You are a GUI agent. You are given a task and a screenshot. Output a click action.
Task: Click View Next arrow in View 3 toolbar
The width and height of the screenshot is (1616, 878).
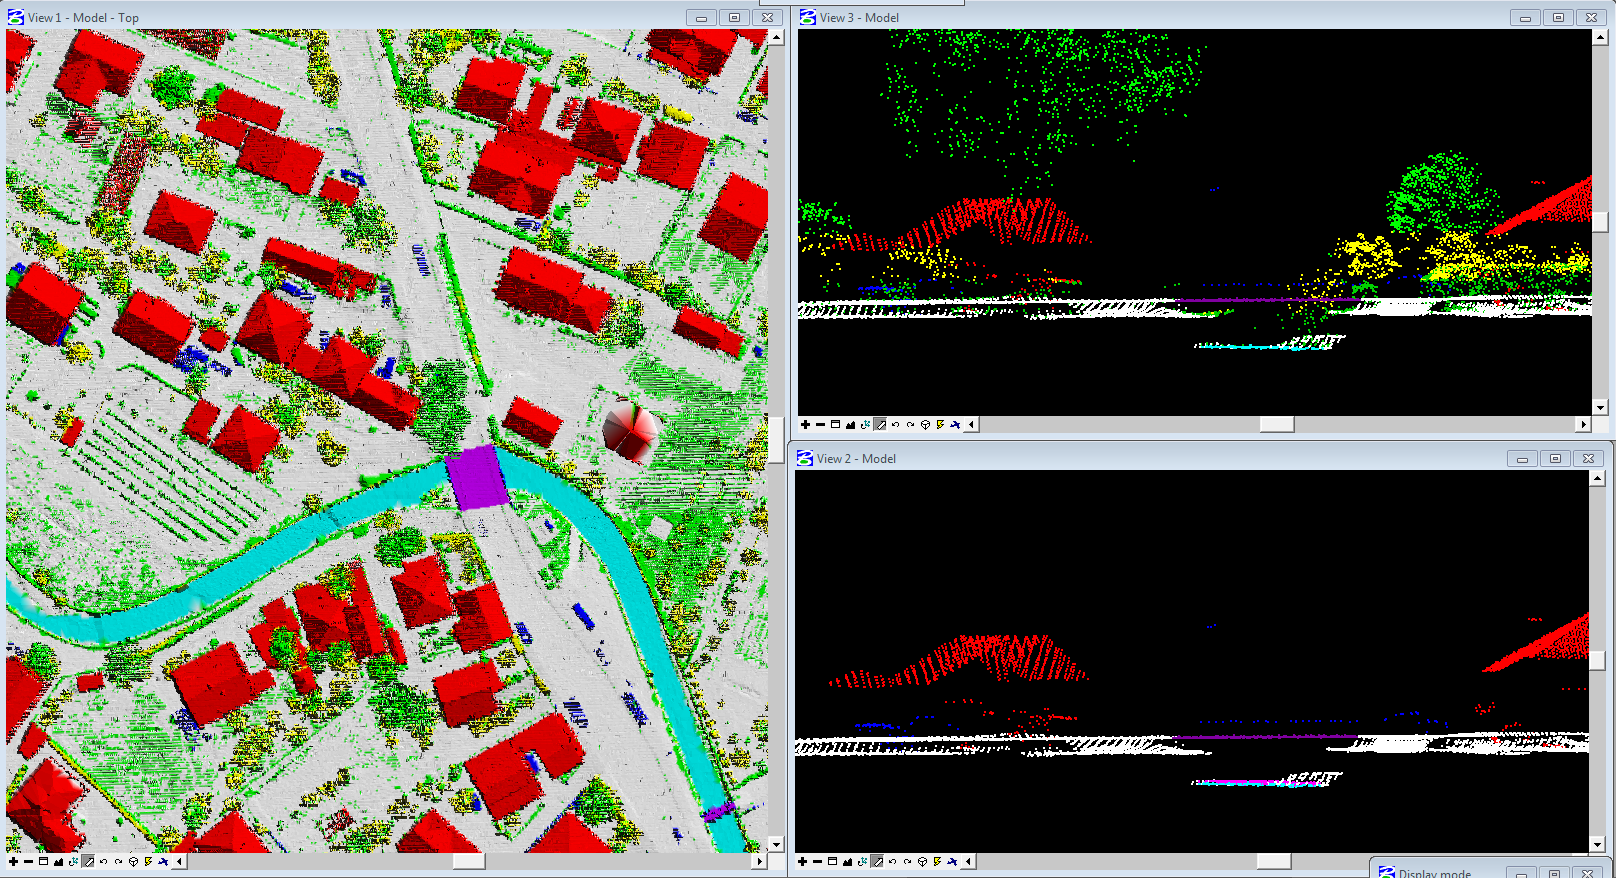pyautogui.click(x=910, y=425)
